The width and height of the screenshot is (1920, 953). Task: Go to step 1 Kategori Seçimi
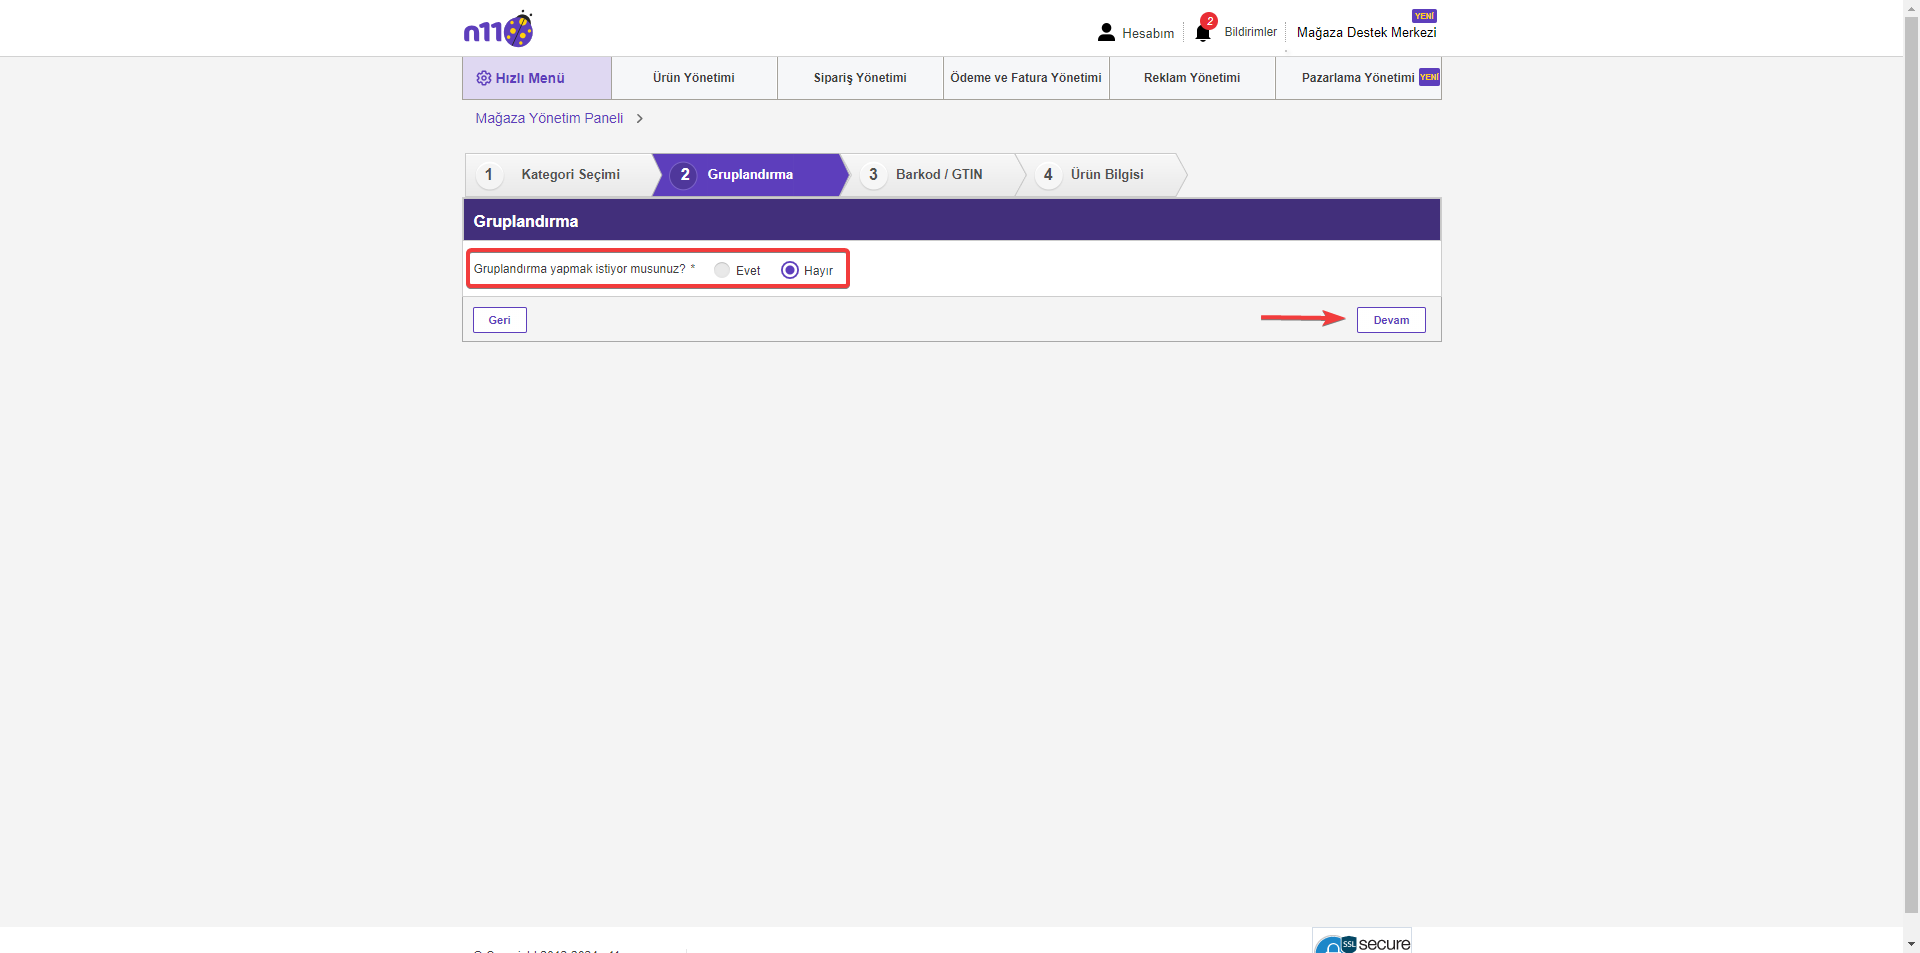click(560, 174)
